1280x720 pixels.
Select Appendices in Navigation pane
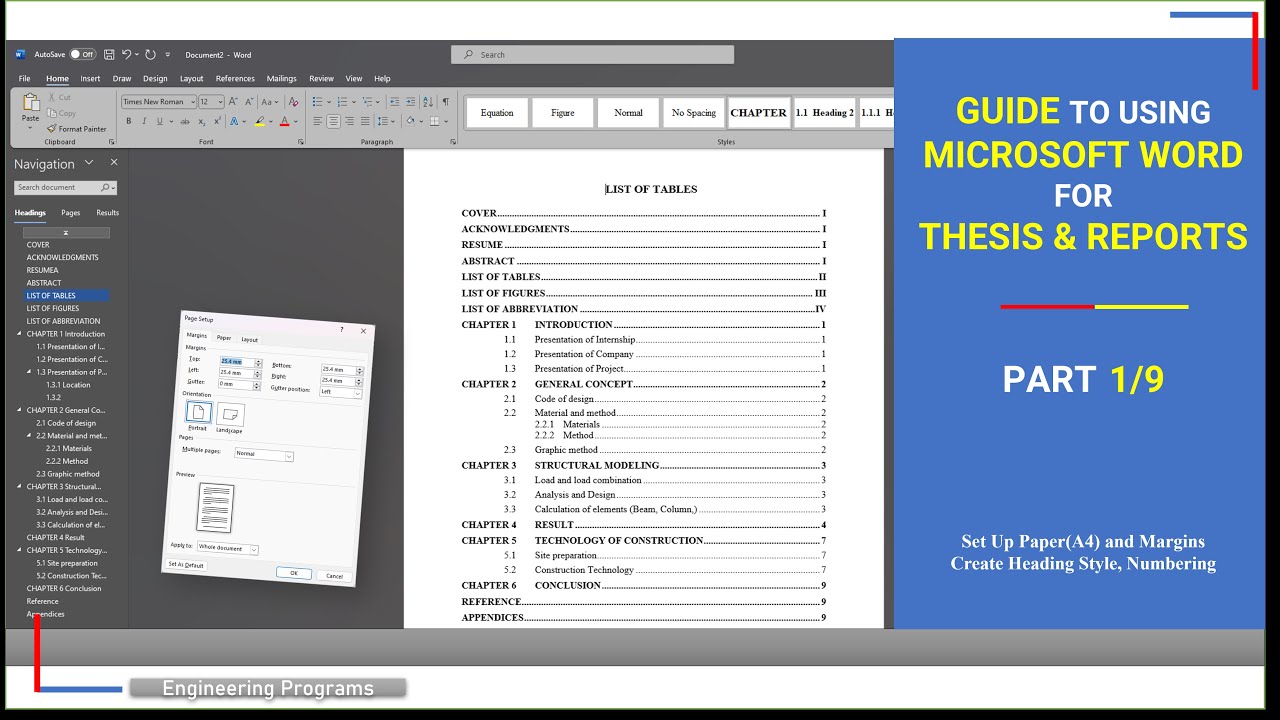click(45, 614)
